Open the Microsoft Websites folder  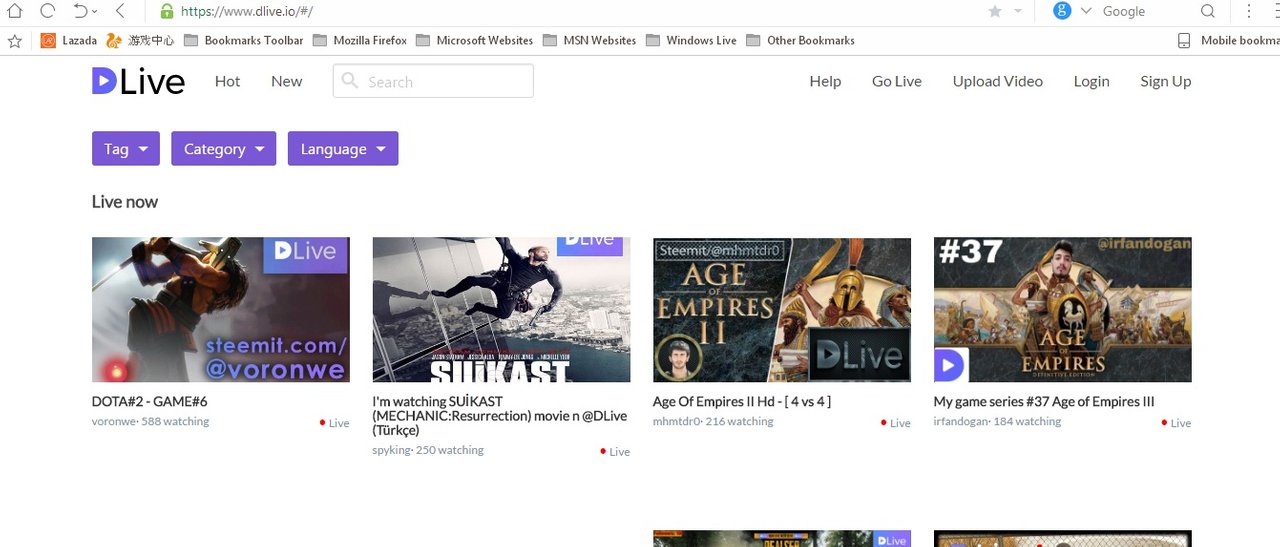click(475, 41)
